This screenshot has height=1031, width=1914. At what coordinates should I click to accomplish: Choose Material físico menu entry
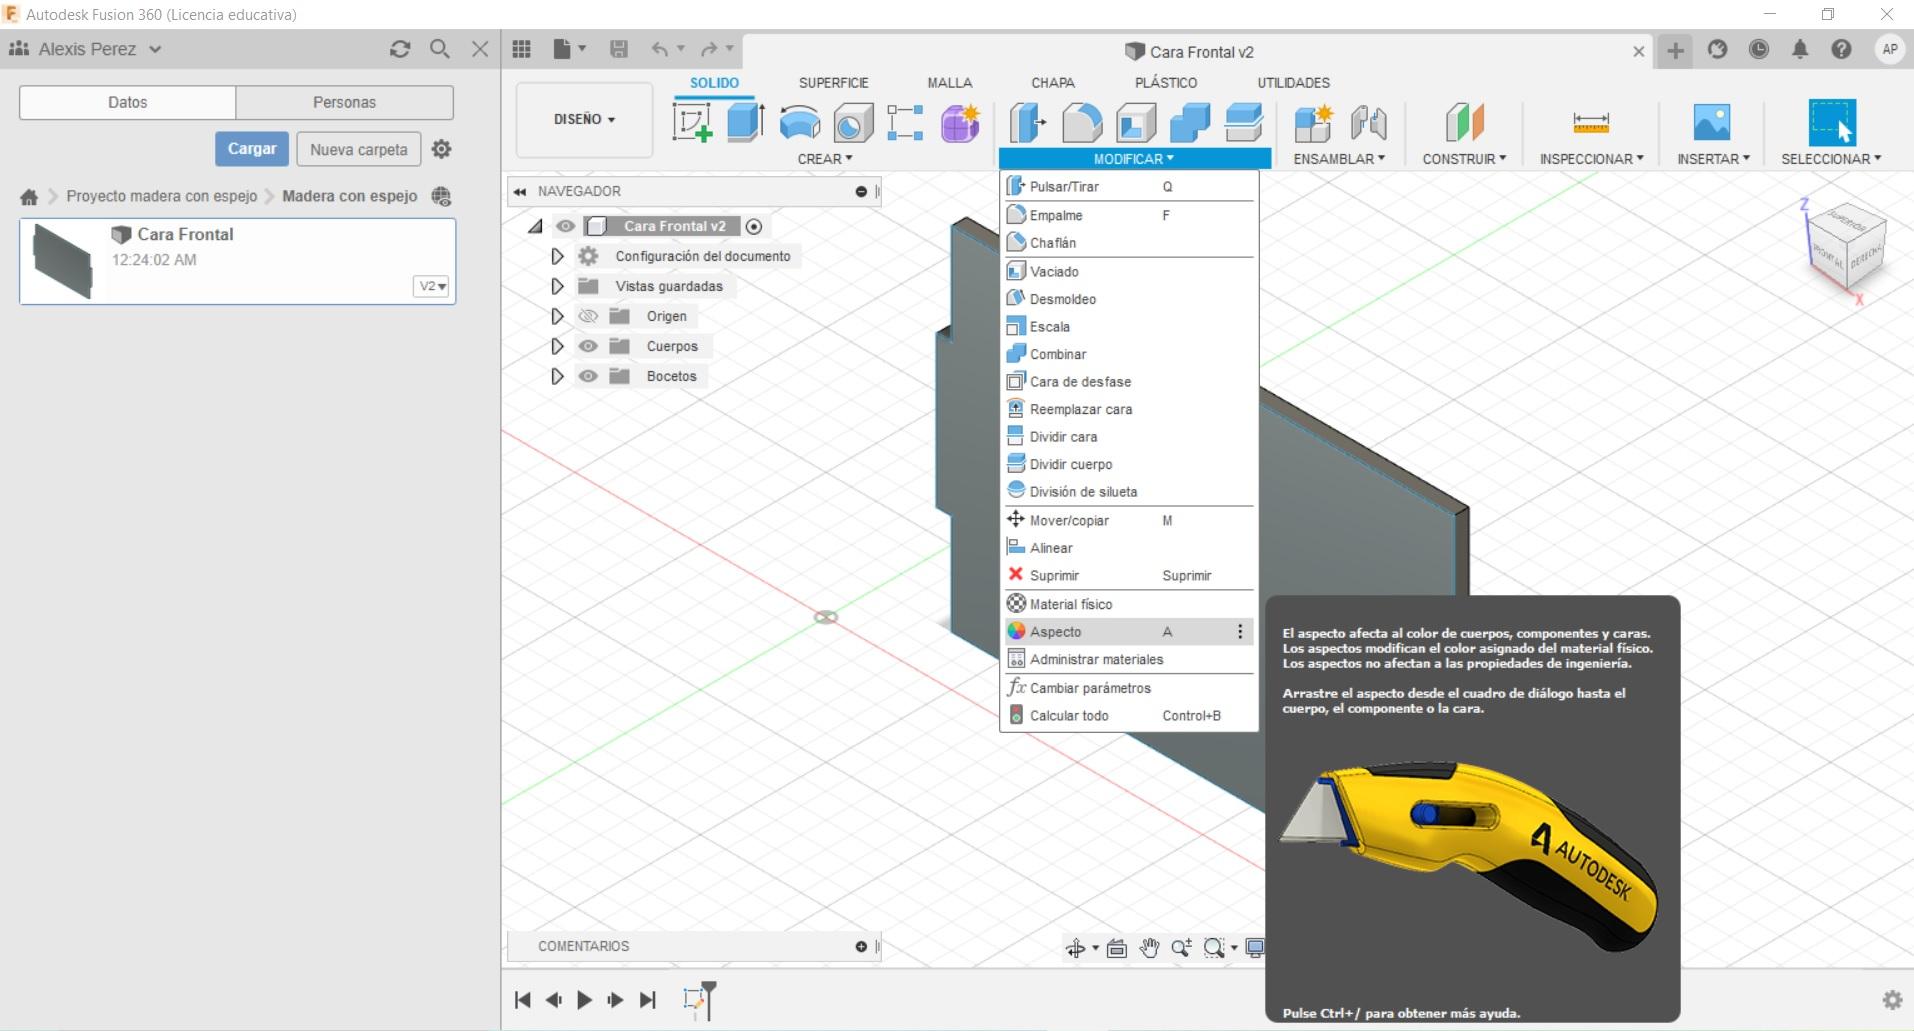pos(1128,604)
